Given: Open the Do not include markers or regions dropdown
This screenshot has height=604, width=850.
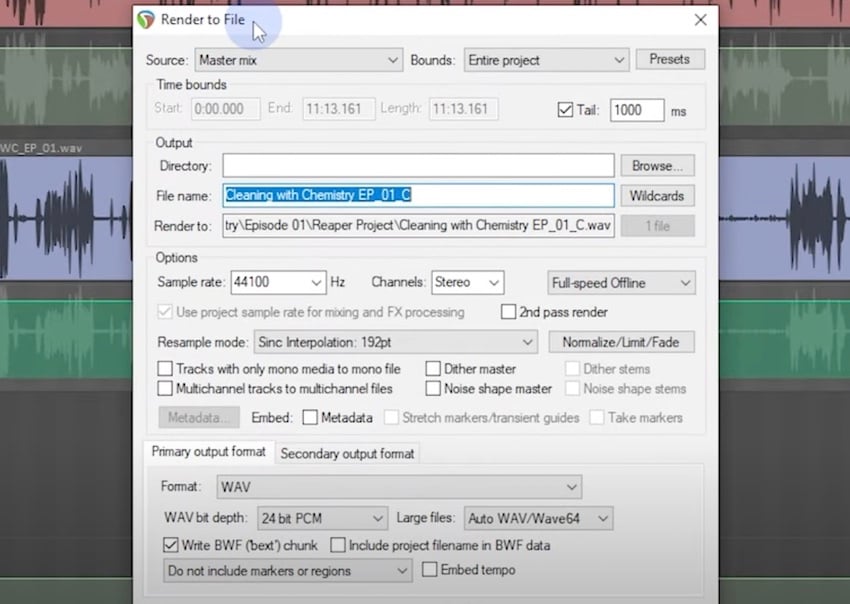Looking at the screenshot, I should coord(287,571).
